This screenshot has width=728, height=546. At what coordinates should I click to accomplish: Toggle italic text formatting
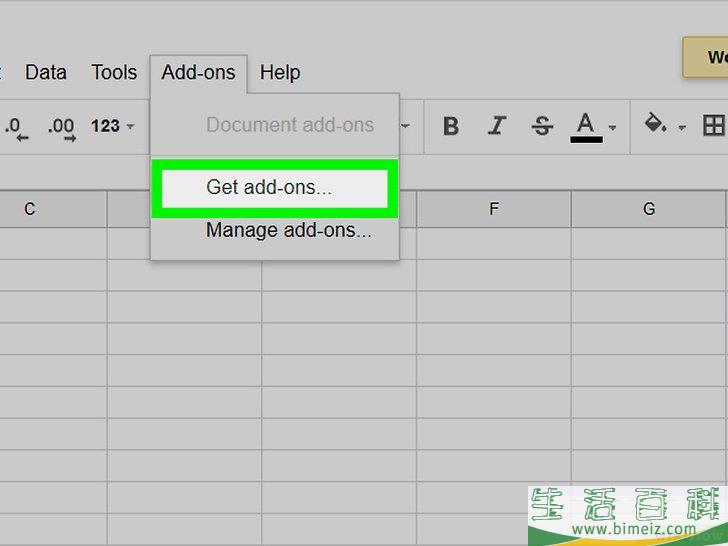click(497, 126)
